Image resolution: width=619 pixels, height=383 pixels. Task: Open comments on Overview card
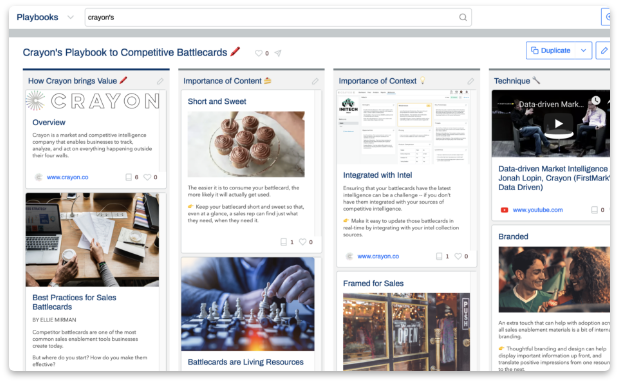coord(128,177)
